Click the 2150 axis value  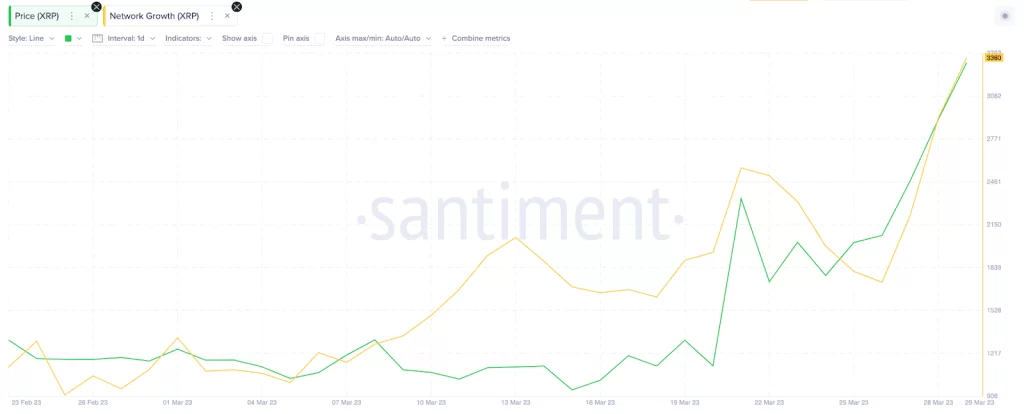point(994,225)
